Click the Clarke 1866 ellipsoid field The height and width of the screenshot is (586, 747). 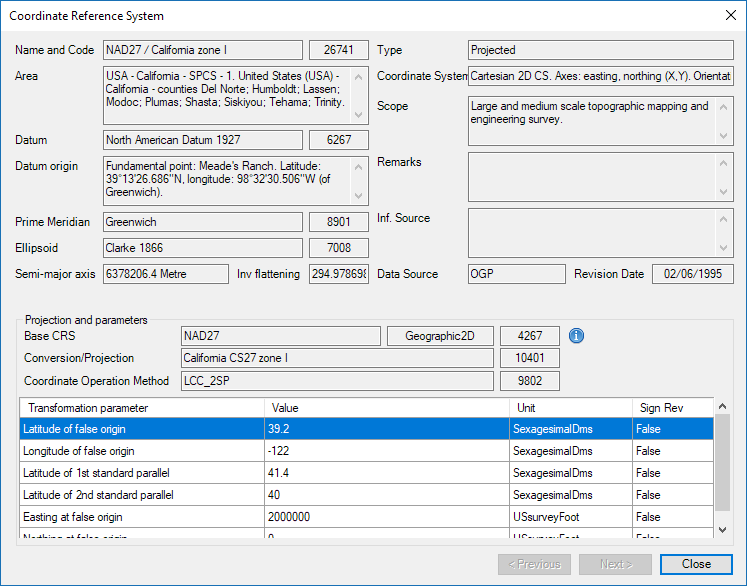pyautogui.click(x=203, y=247)
